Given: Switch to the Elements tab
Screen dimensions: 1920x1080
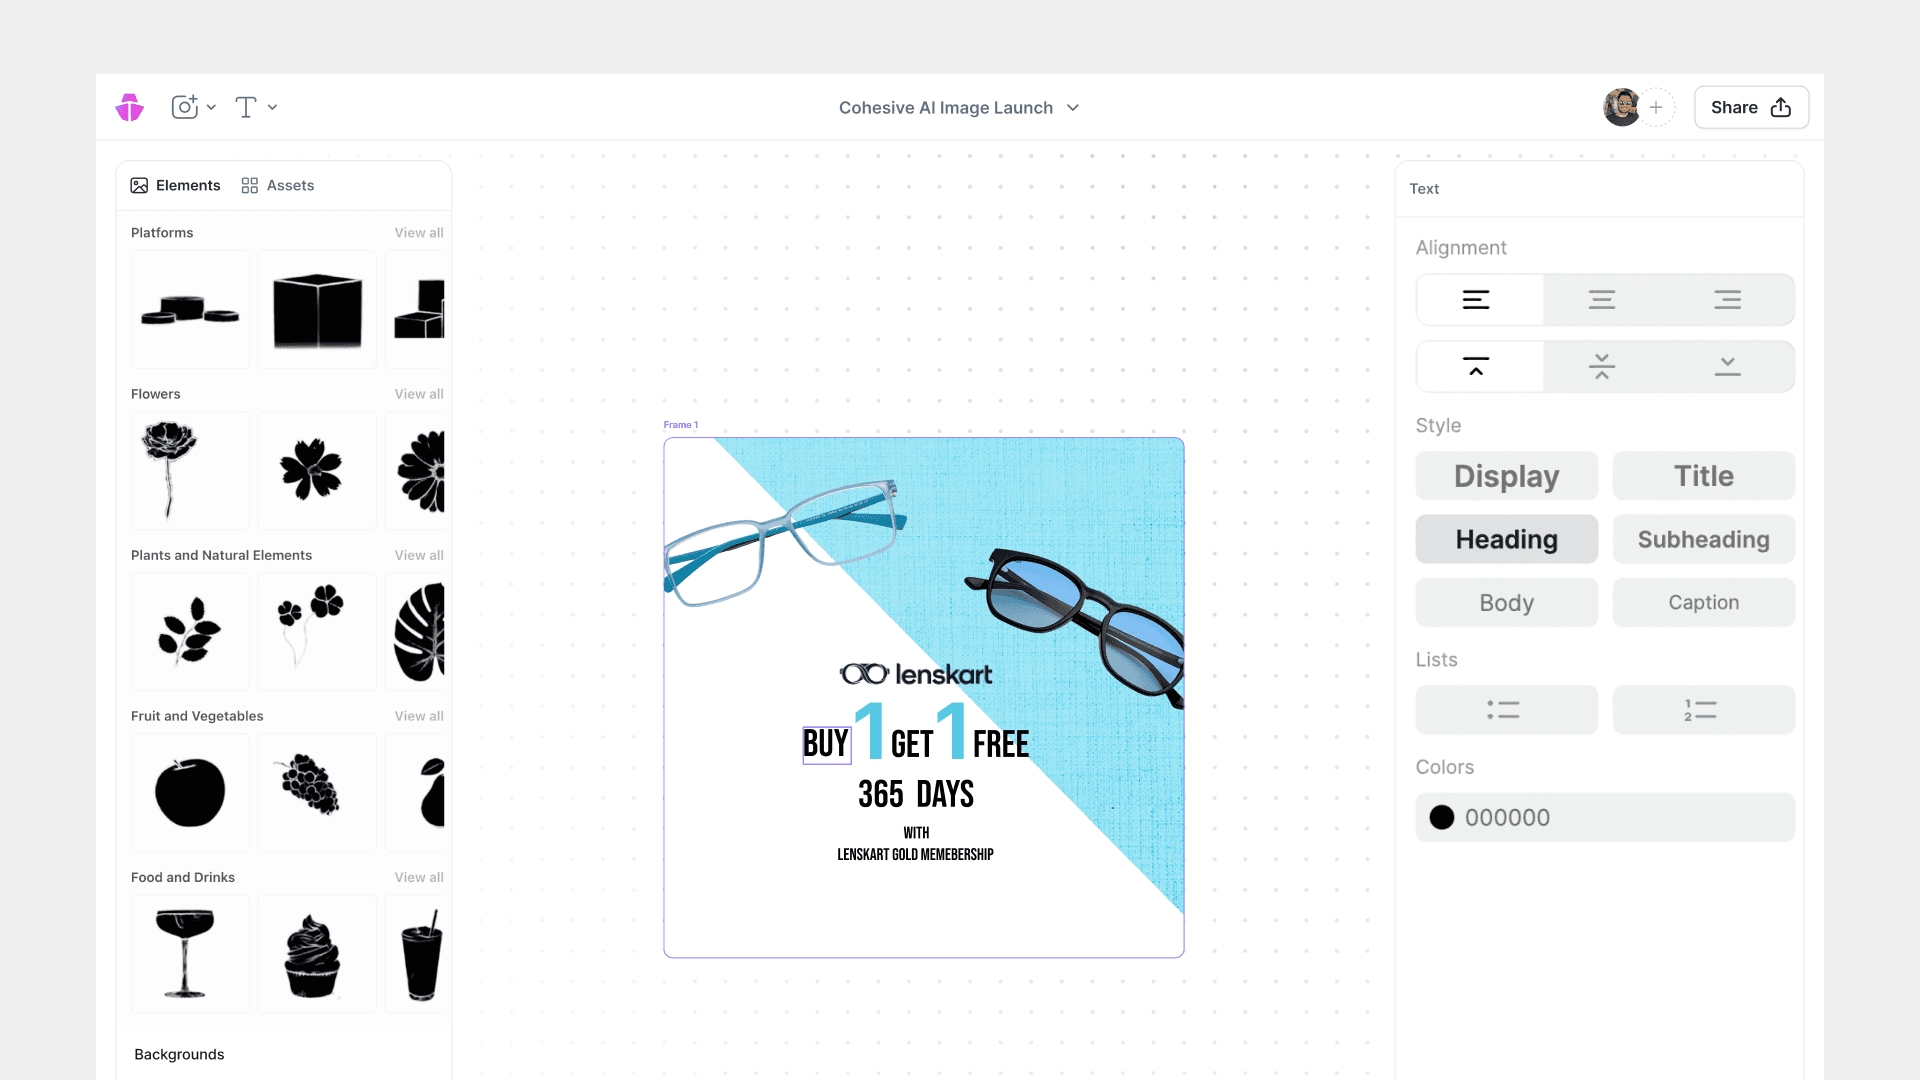Looking at the screenshot, I should (x=175, y=185).
